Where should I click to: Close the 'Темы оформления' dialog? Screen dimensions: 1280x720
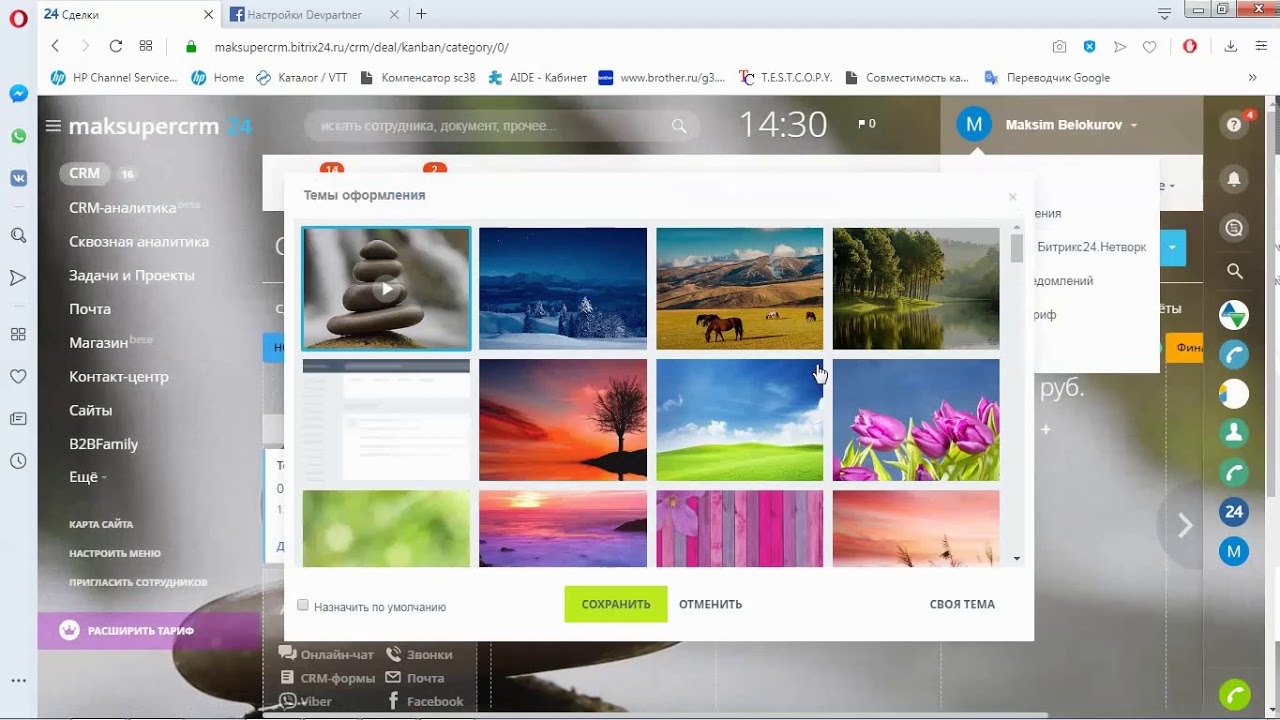(x=1013, y=197)
